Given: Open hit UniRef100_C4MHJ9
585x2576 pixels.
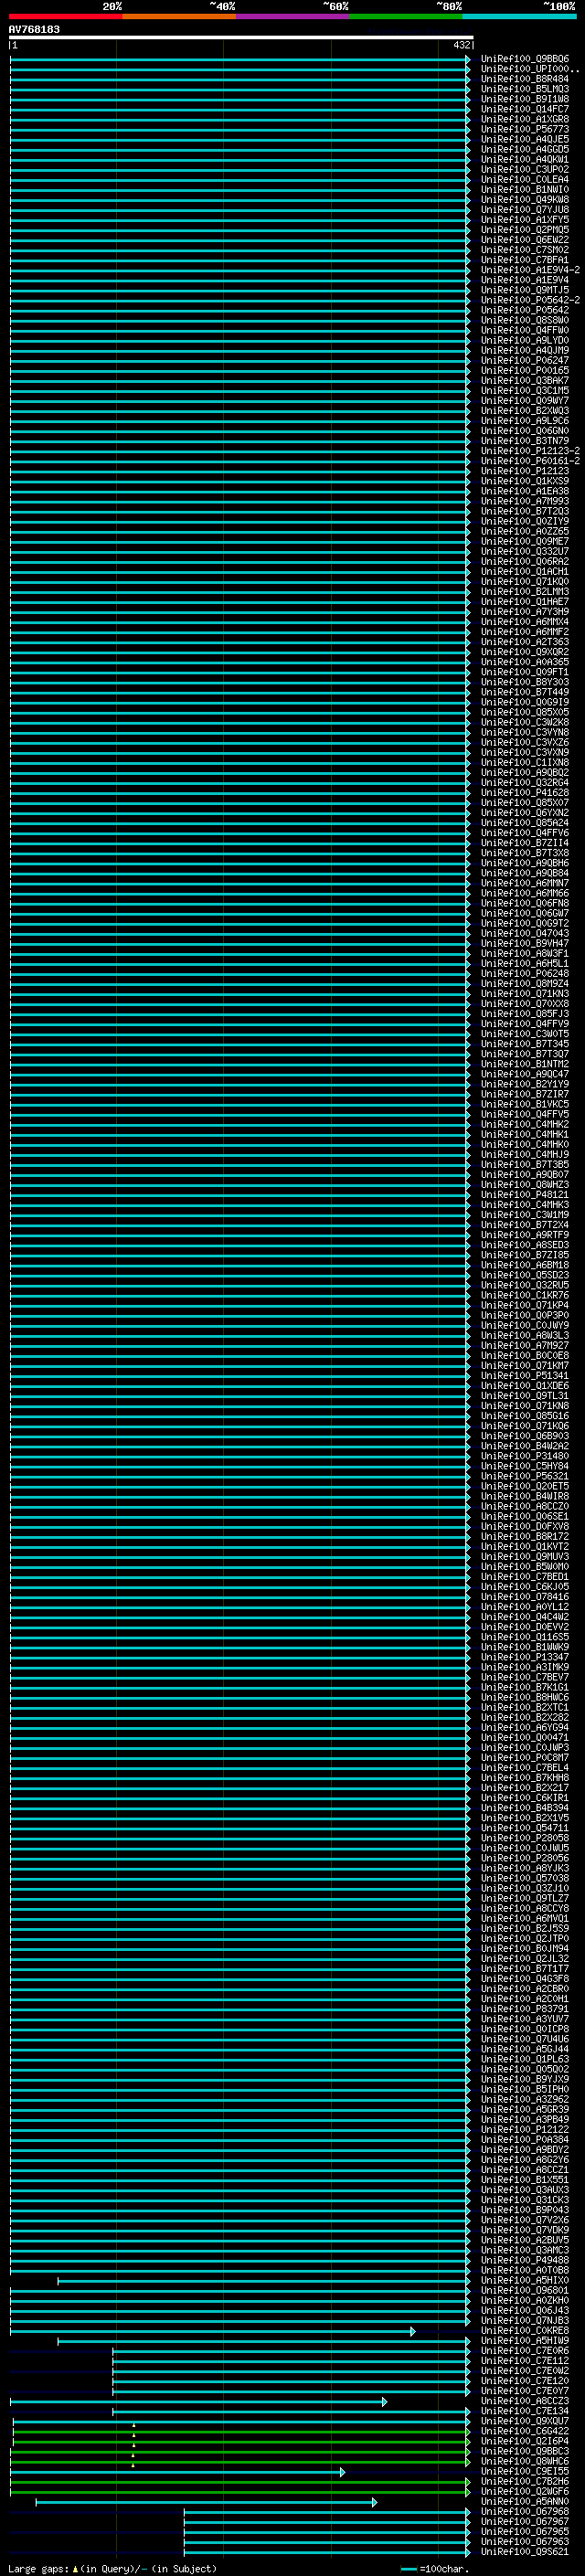Looking at the screenshot, I should click(525, 1154).
